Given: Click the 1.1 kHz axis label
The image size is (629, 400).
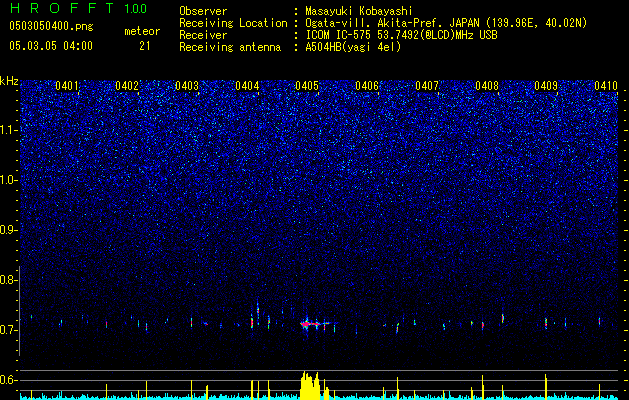Looking at the screenshot, I should click(8, 130).
